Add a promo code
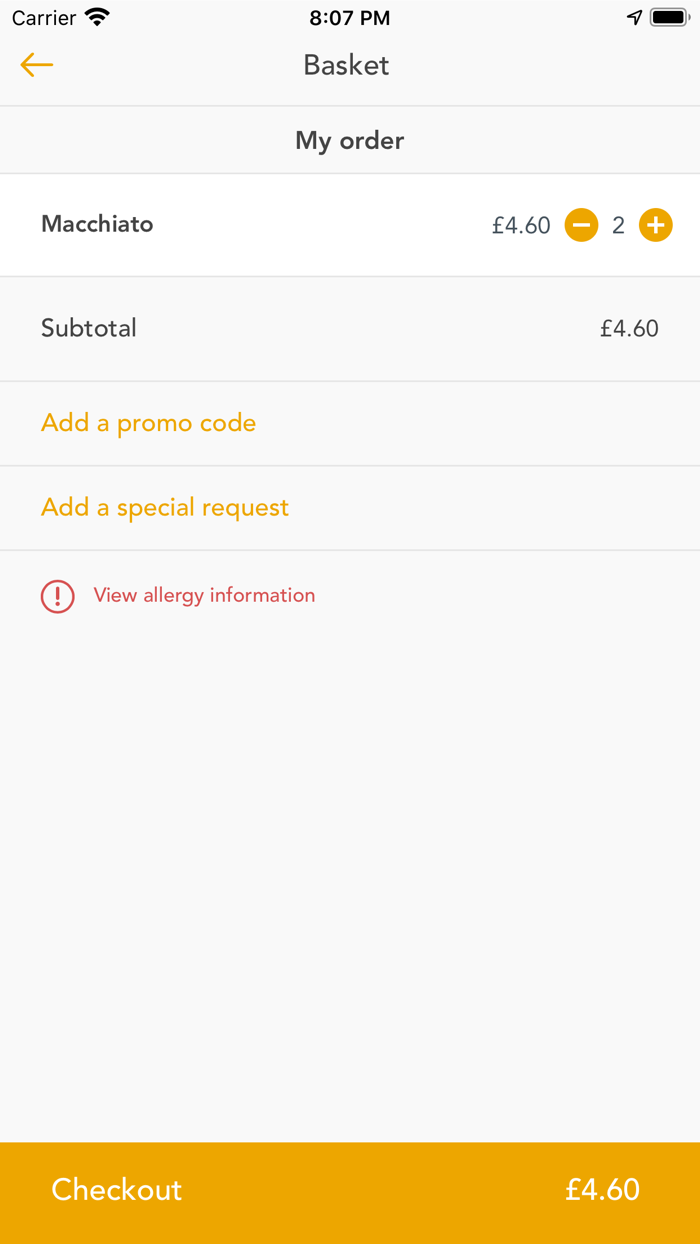Image resolution: width=700 pixels, height=1244 pixels. [148, 423]
